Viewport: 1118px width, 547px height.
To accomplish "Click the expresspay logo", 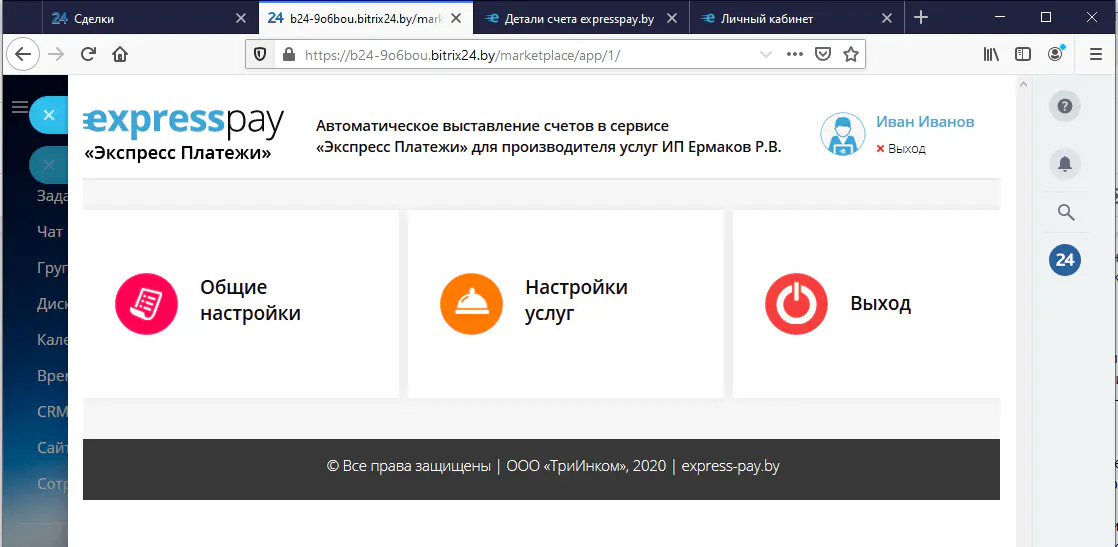I will click(184, 123).
